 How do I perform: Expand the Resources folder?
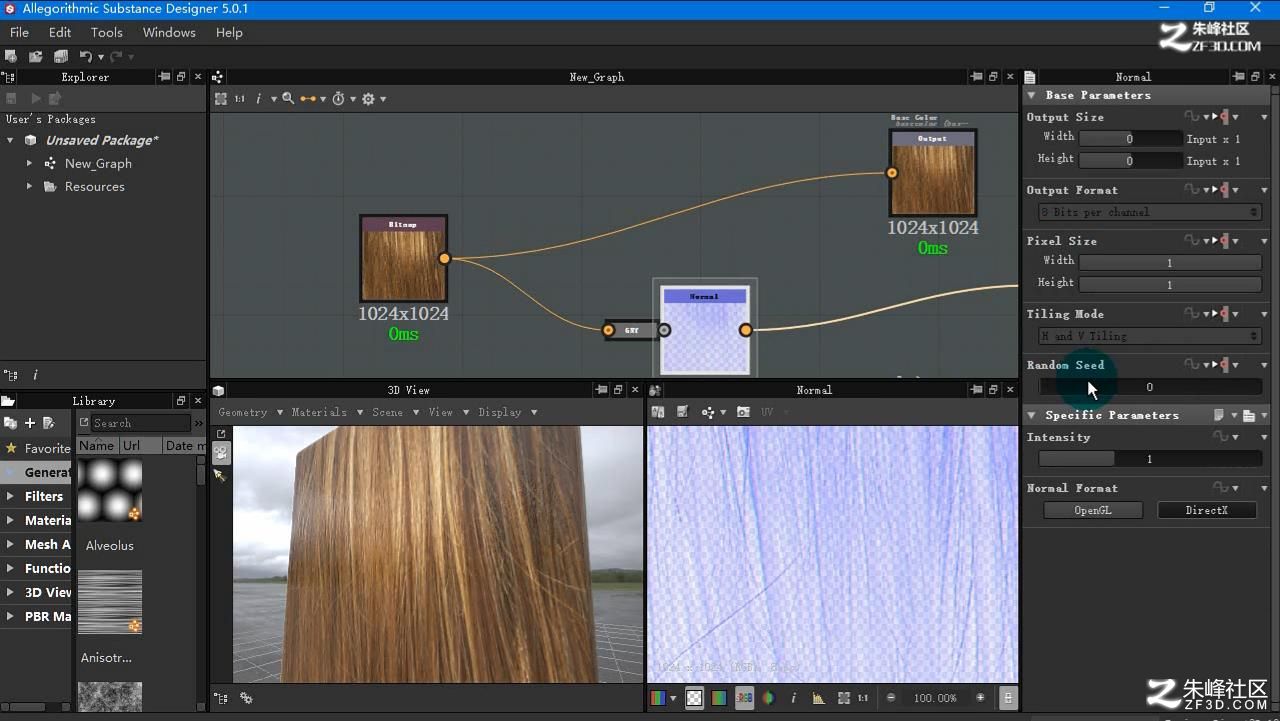[x=29, y=186]
